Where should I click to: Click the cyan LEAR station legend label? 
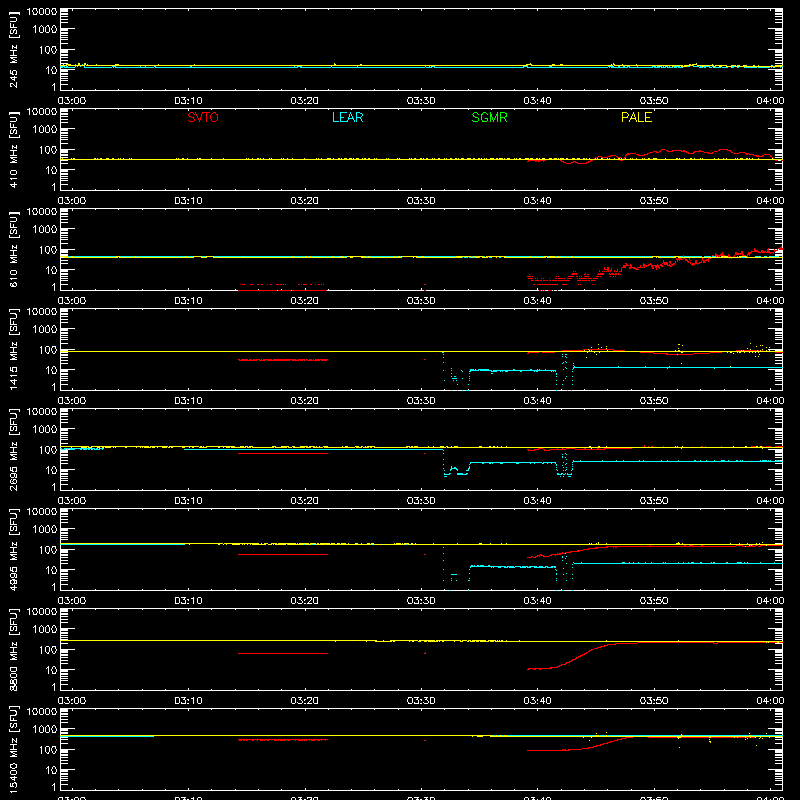tap(347, 117)
